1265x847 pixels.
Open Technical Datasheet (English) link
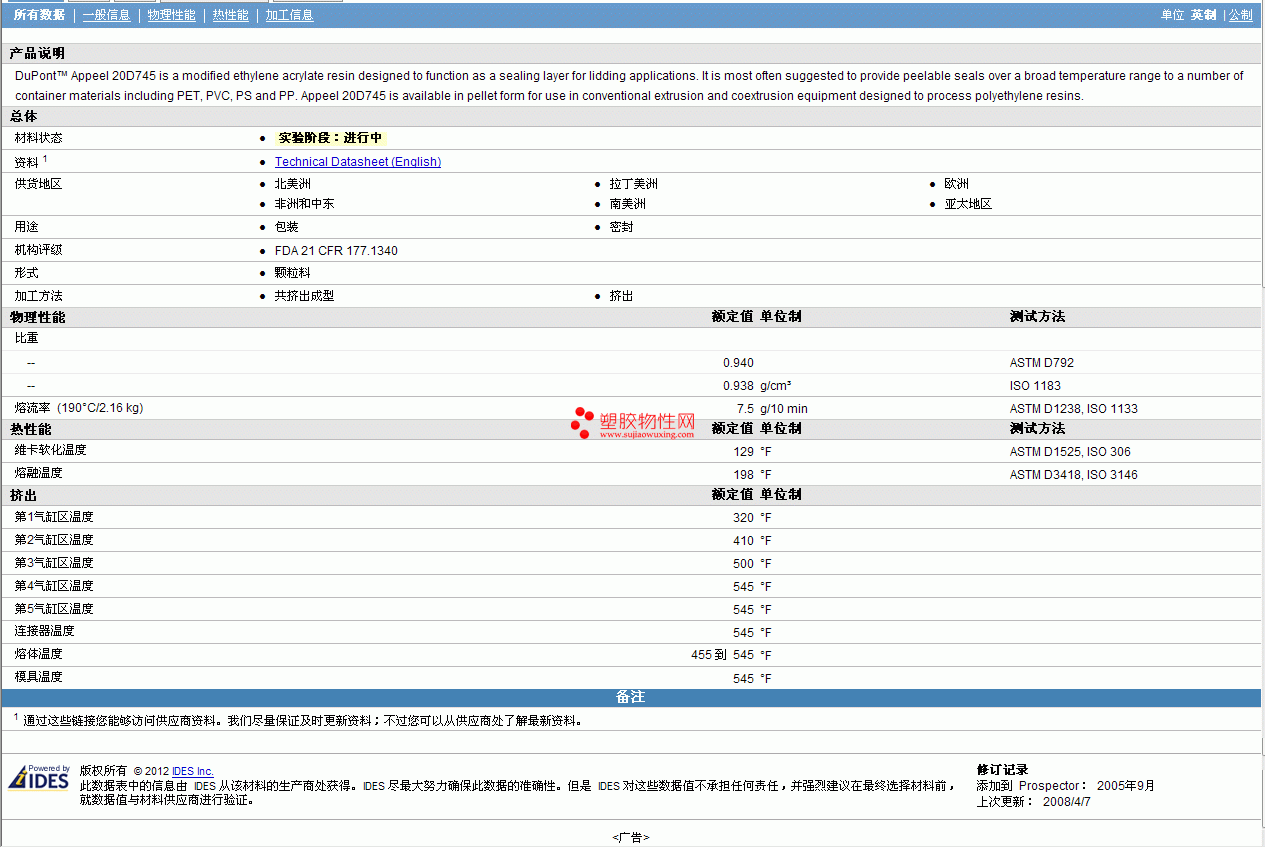tap(358, 161)
